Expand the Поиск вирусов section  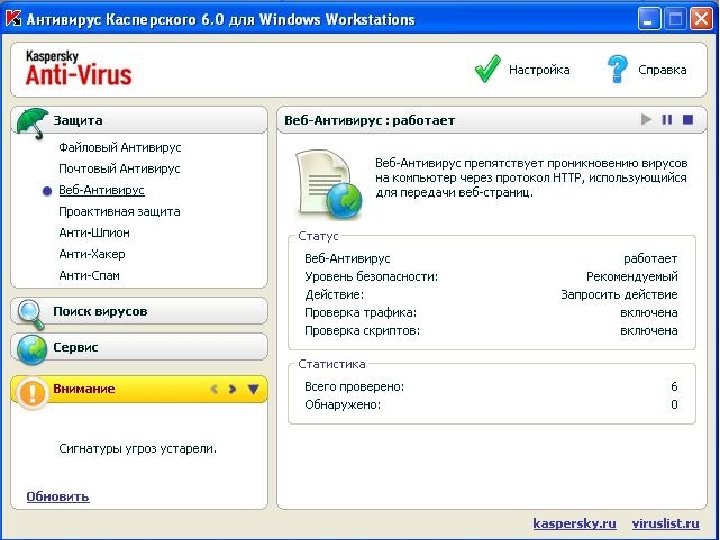pos(139,311)
